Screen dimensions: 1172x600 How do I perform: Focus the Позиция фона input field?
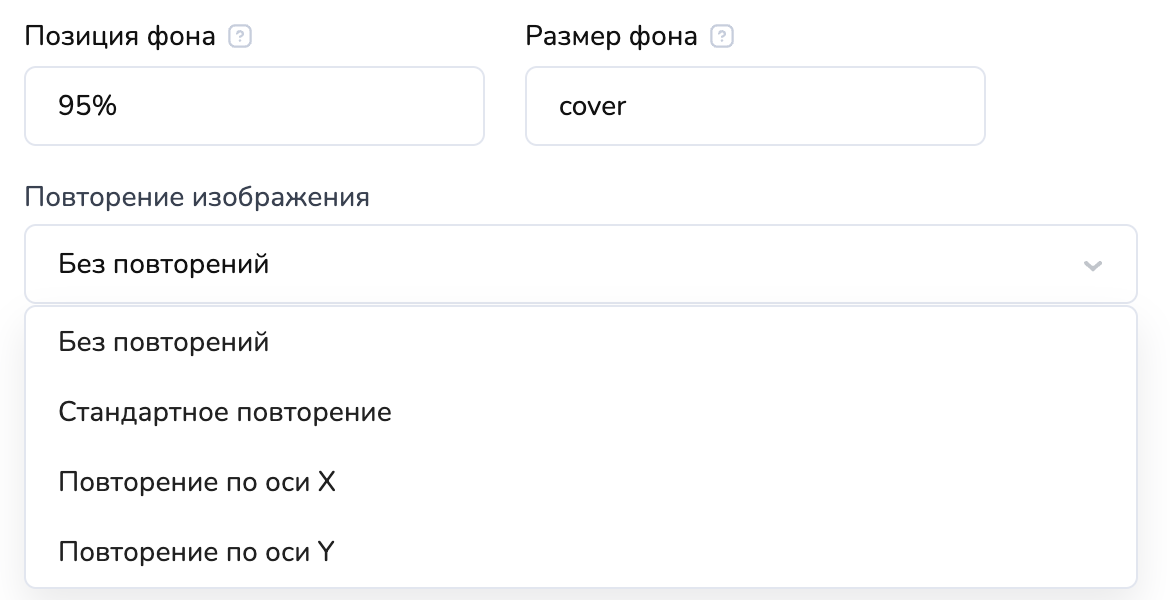(x=254, y=106)
